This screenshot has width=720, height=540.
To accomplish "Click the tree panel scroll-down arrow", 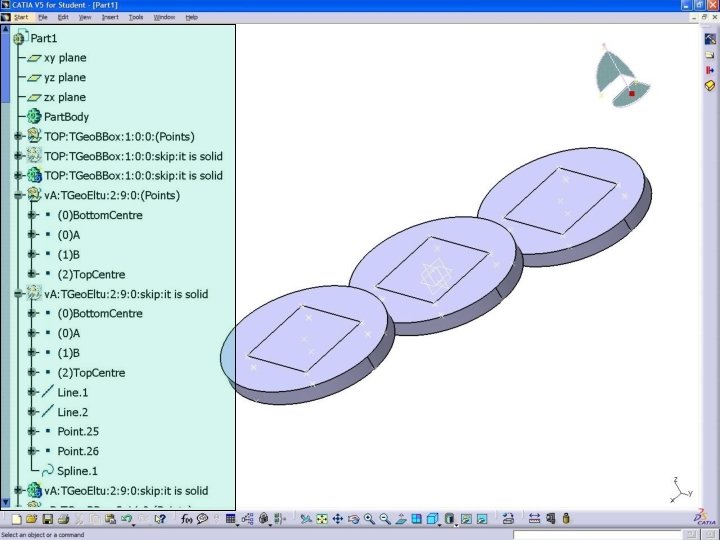I will click(x=6, y=503).
